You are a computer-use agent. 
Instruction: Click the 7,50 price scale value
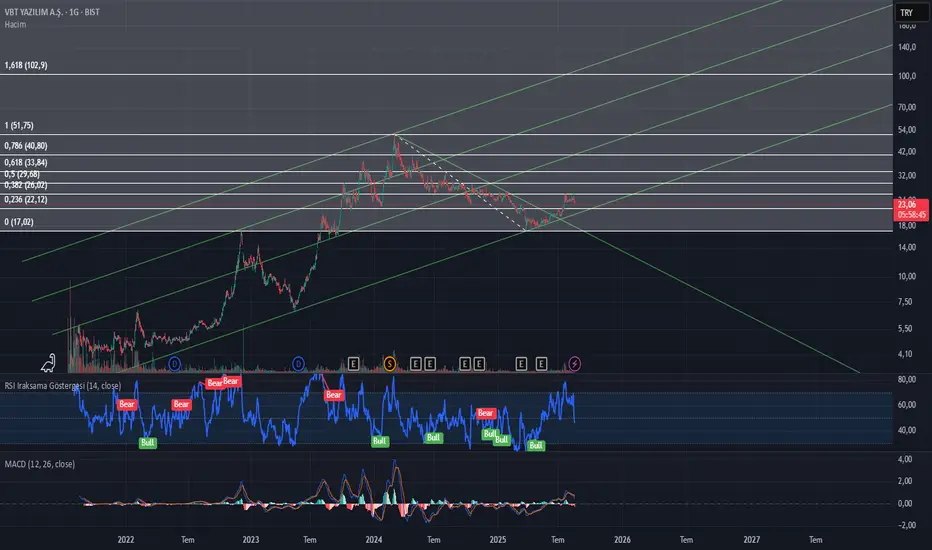coord(905,302)
